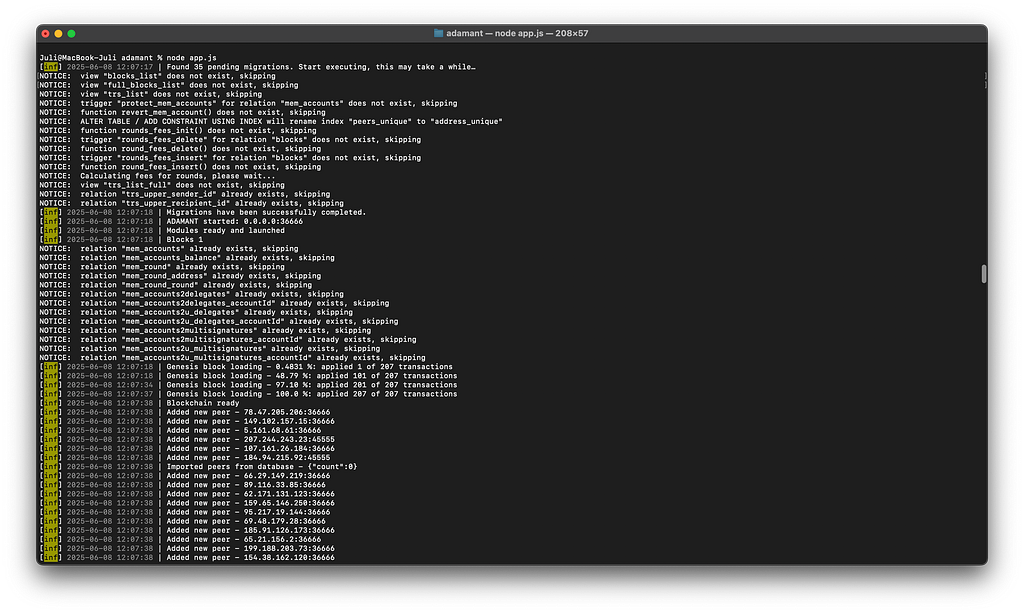Click the notice about view "blocks_list"
Image resolution: width=1024 pixels, height=613 pixels.
coord(157,76)
